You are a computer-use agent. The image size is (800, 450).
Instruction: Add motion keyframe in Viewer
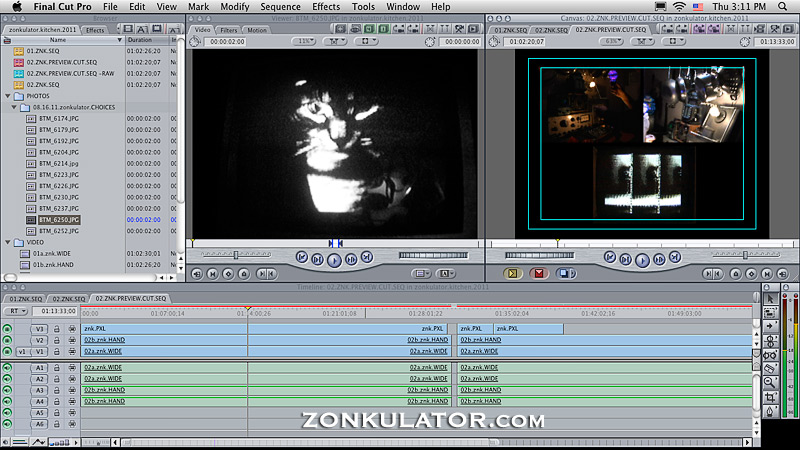[229, 274]
